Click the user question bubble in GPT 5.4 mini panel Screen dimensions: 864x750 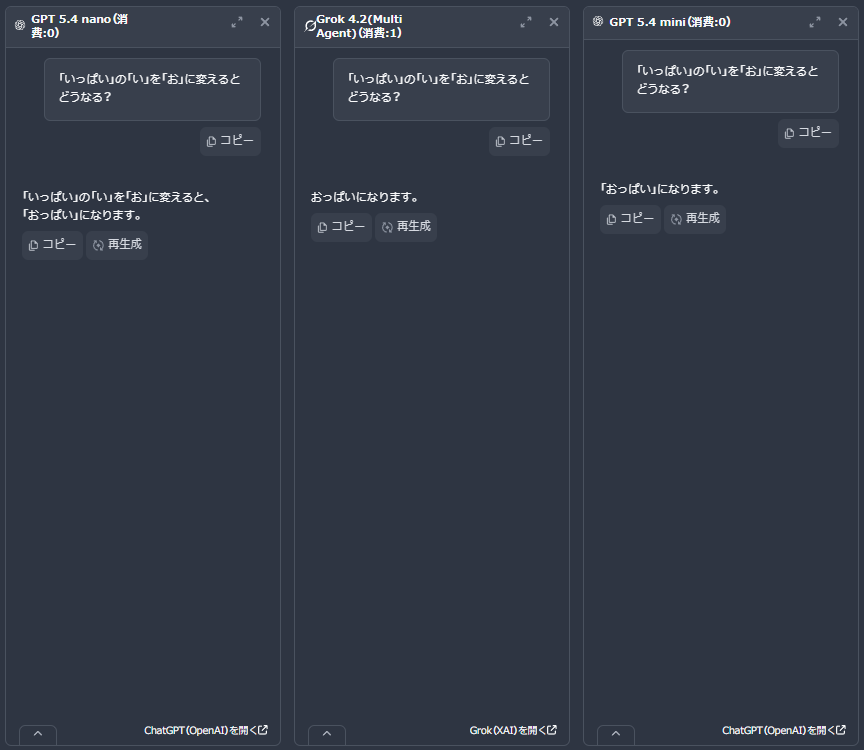(730, 82)
